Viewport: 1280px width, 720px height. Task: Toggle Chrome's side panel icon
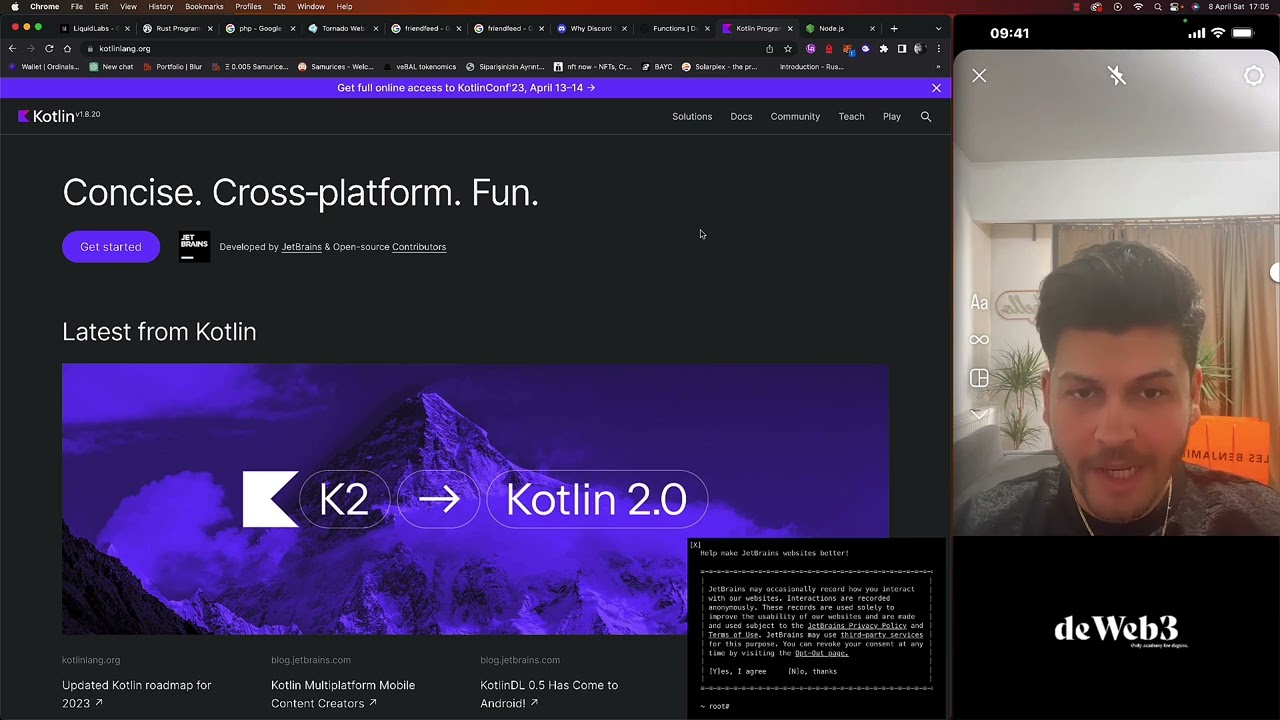[901, 48]
